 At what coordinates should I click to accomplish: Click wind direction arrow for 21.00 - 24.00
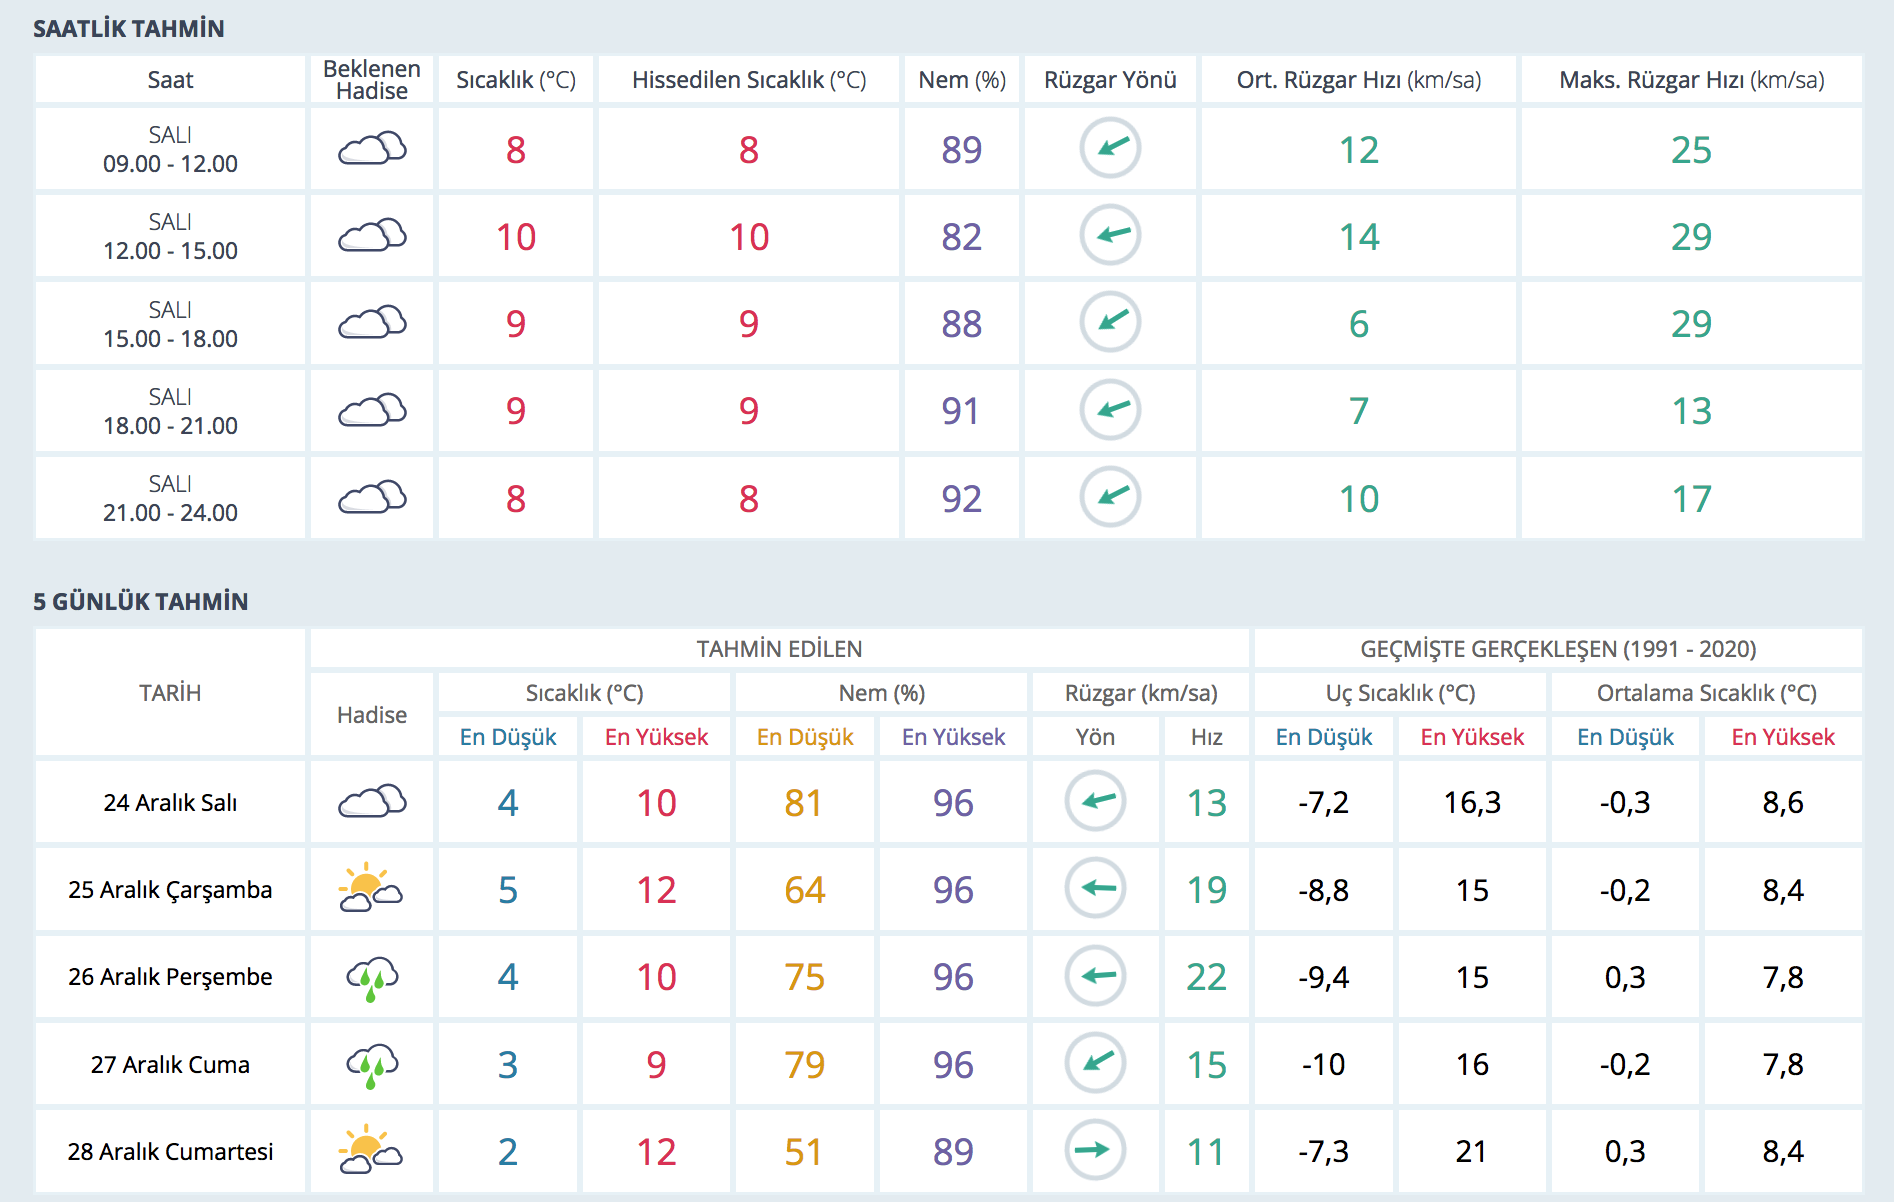click(1110, 497)
